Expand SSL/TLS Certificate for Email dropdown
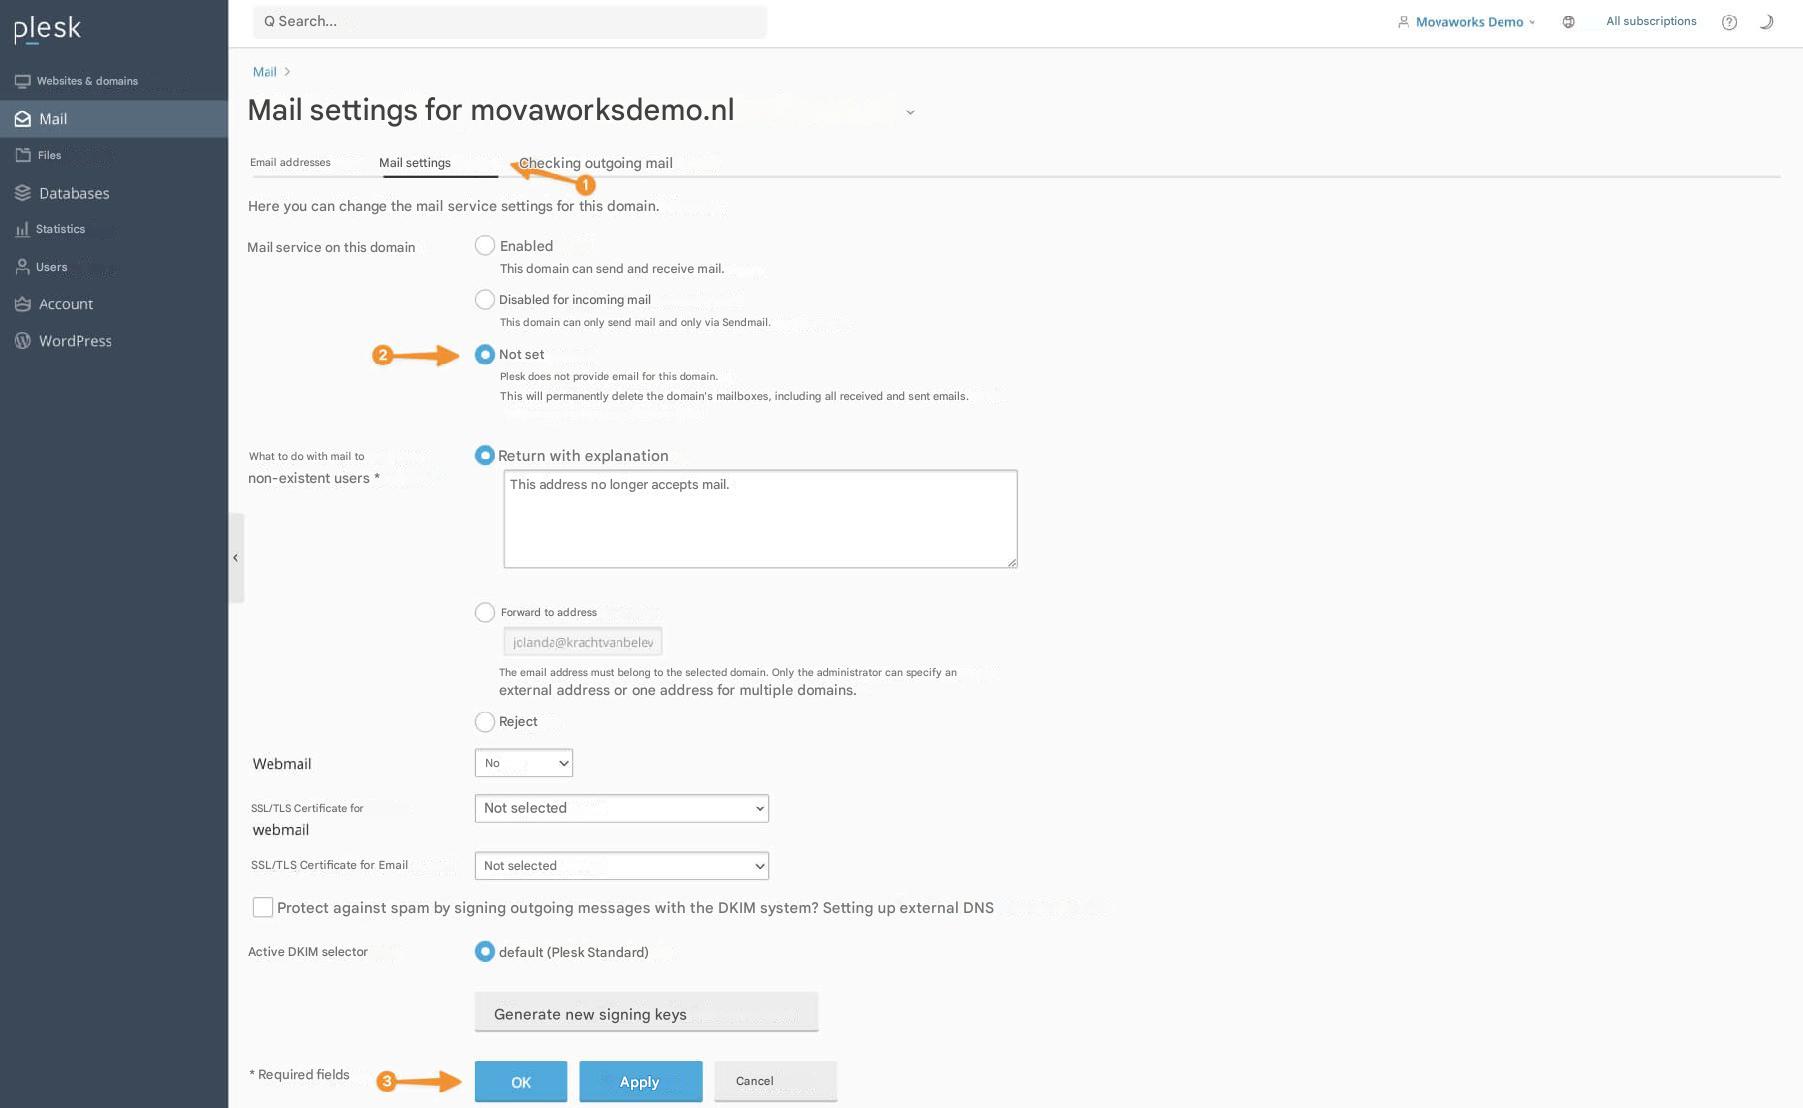 tap(622, 866)
